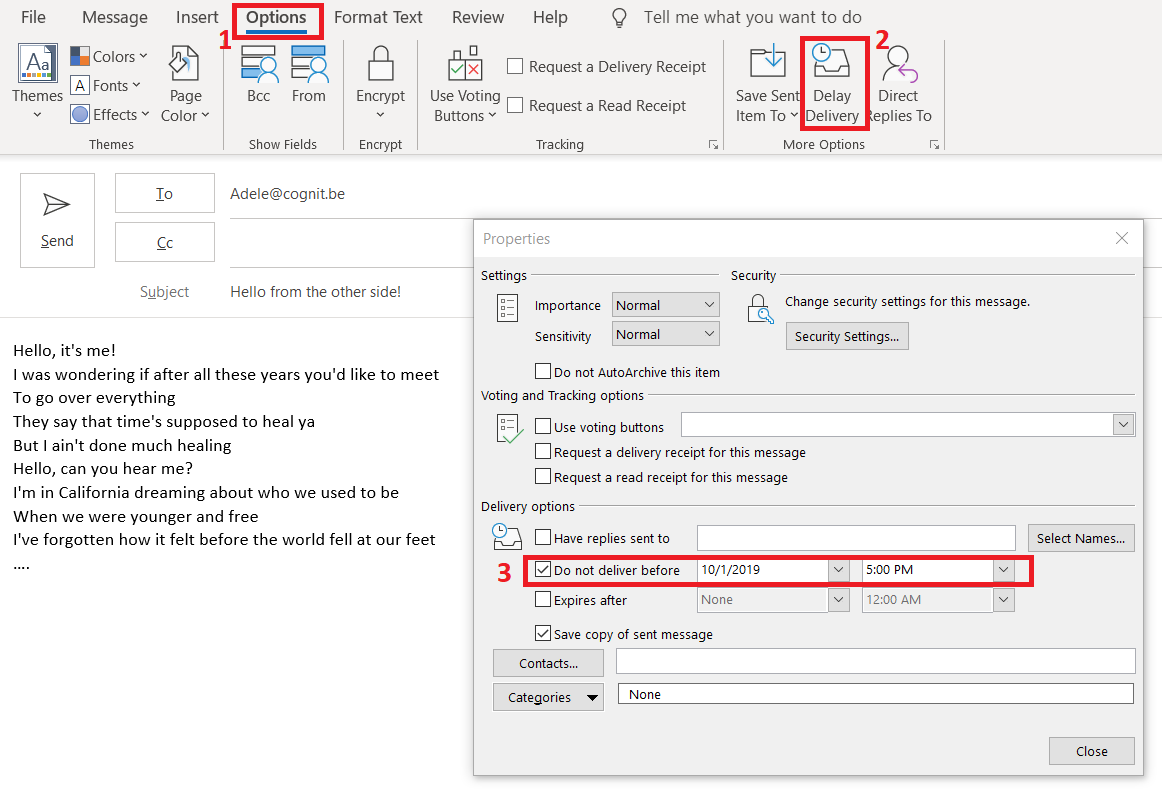
Task: Open Security Settings dialog
Action: click(x=847, y=336)
